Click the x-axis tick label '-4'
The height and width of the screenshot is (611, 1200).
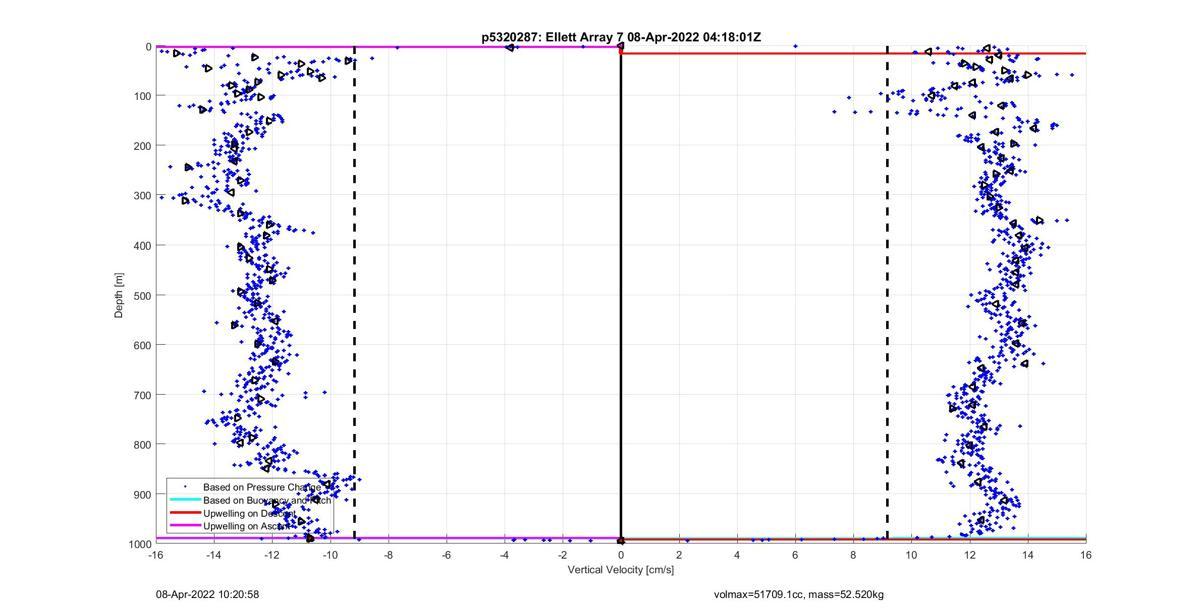click(504, 555)
